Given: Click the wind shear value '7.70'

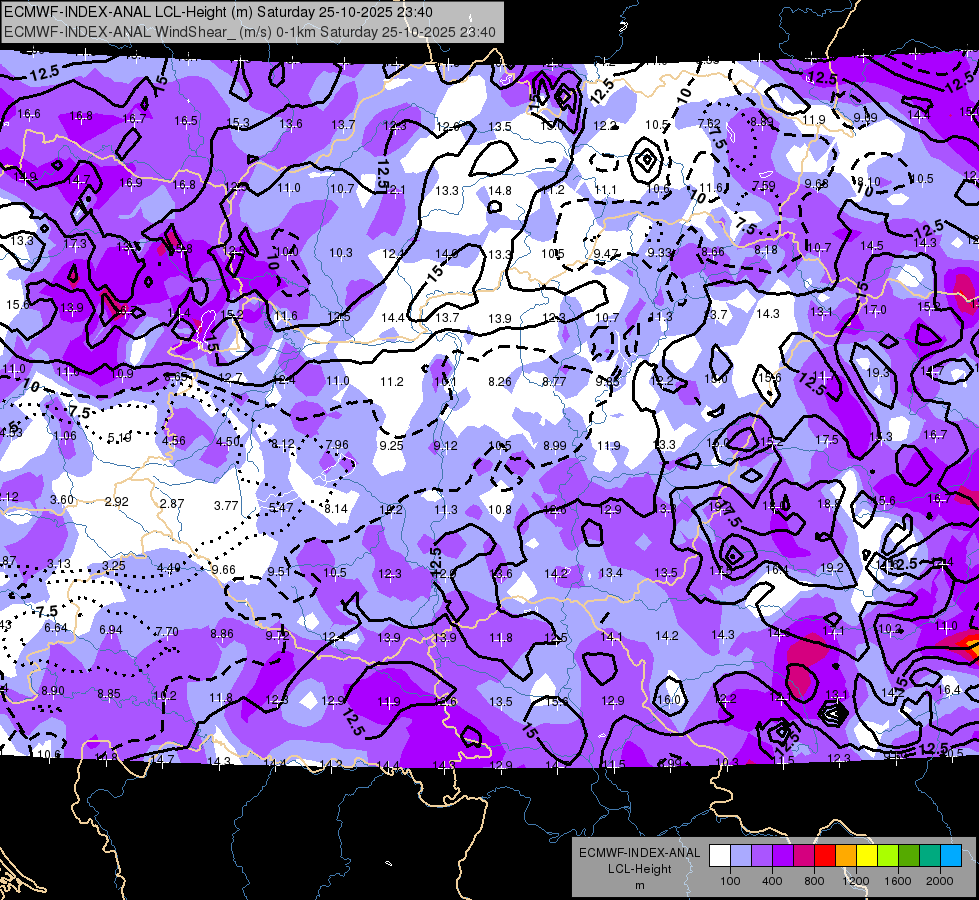Looking at the screenshot, I should [x=167, y=632].
